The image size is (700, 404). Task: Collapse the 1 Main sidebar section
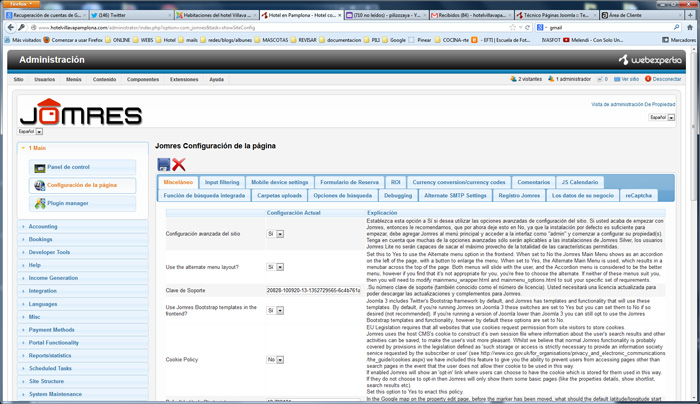point(83,148)
